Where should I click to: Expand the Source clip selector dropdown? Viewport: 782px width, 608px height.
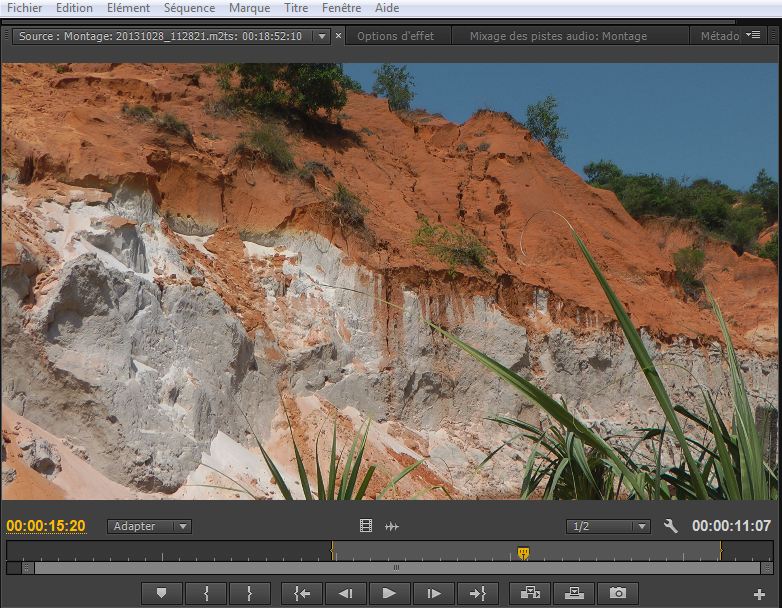tap(320, 36)
